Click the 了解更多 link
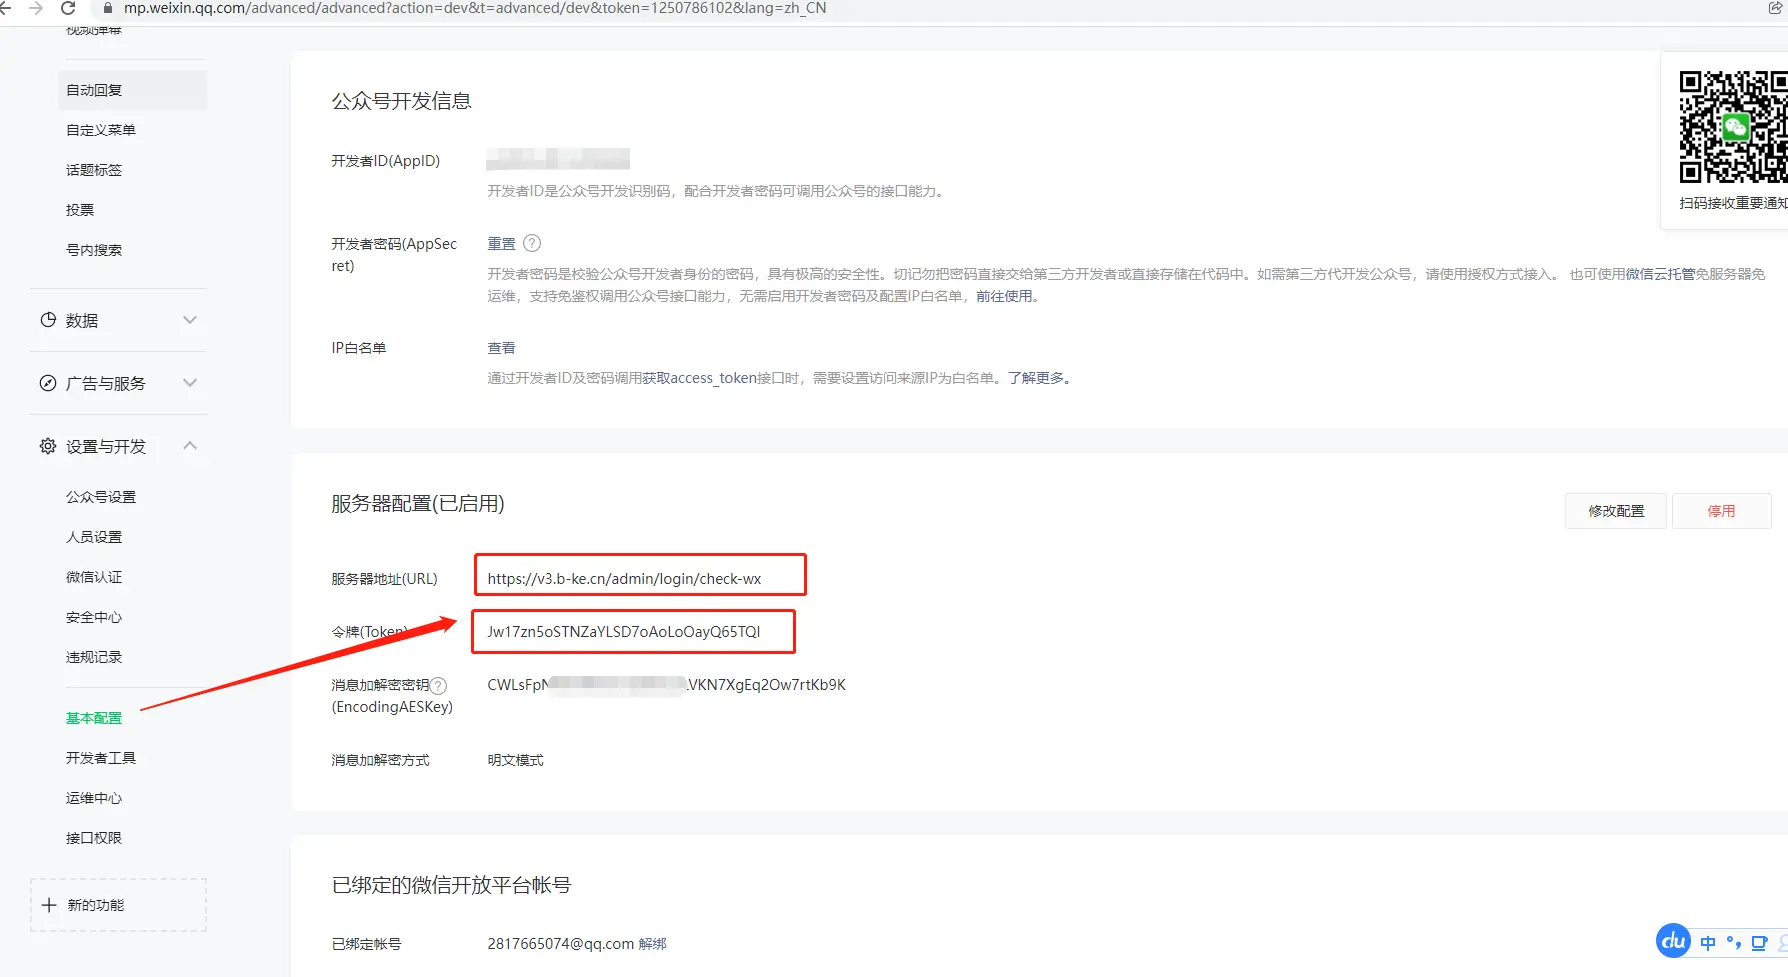1788x977 pixels. [1036, 378]
